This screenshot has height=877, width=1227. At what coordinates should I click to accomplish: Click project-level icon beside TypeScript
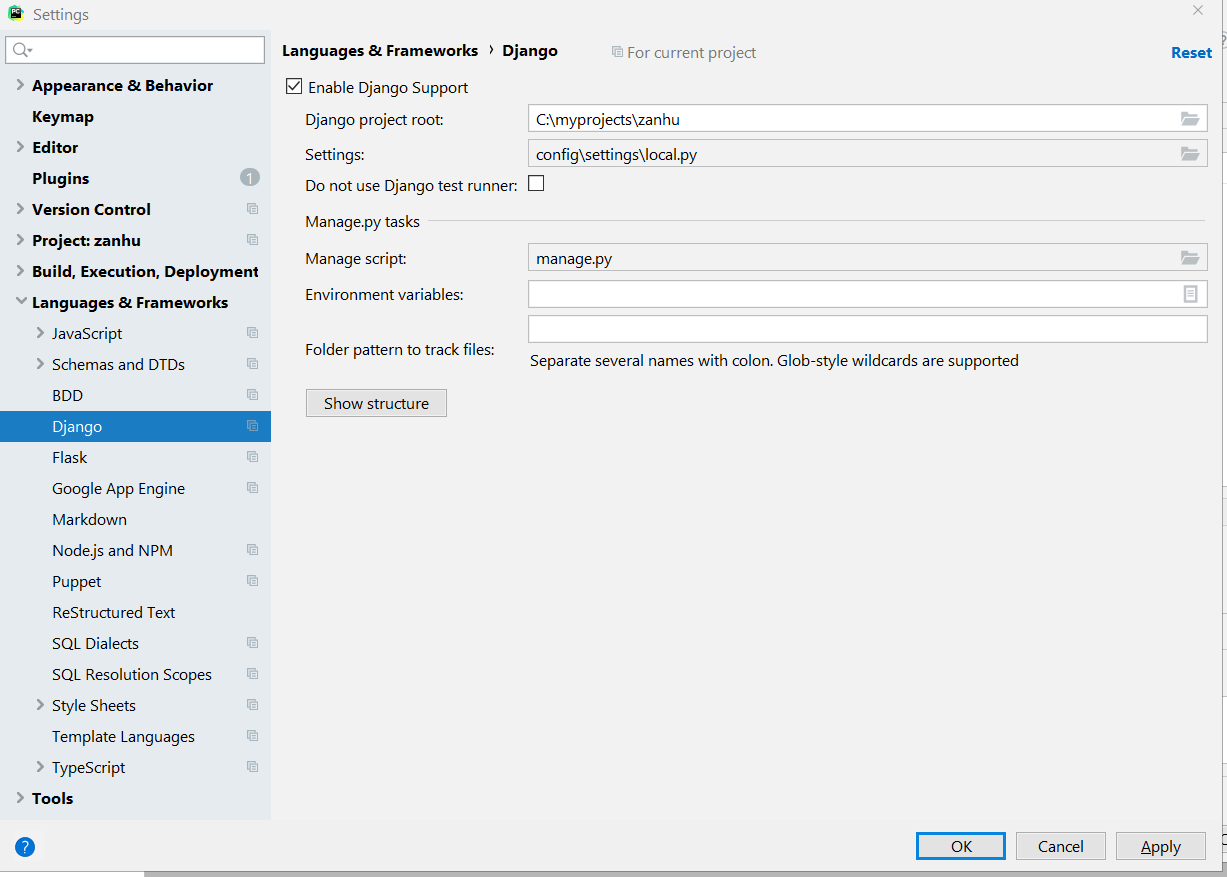point(252,767)
